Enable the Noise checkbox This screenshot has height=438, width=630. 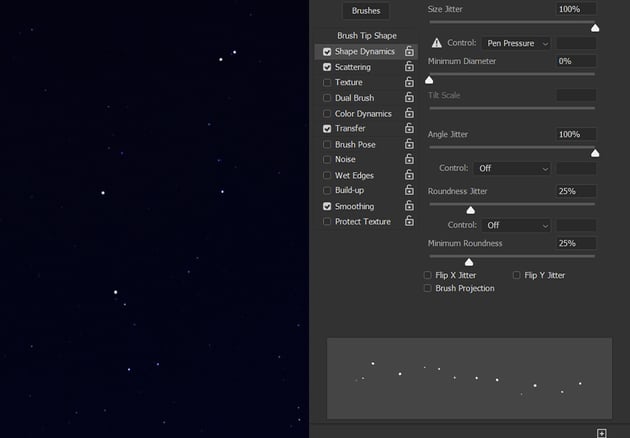point(327,160)
